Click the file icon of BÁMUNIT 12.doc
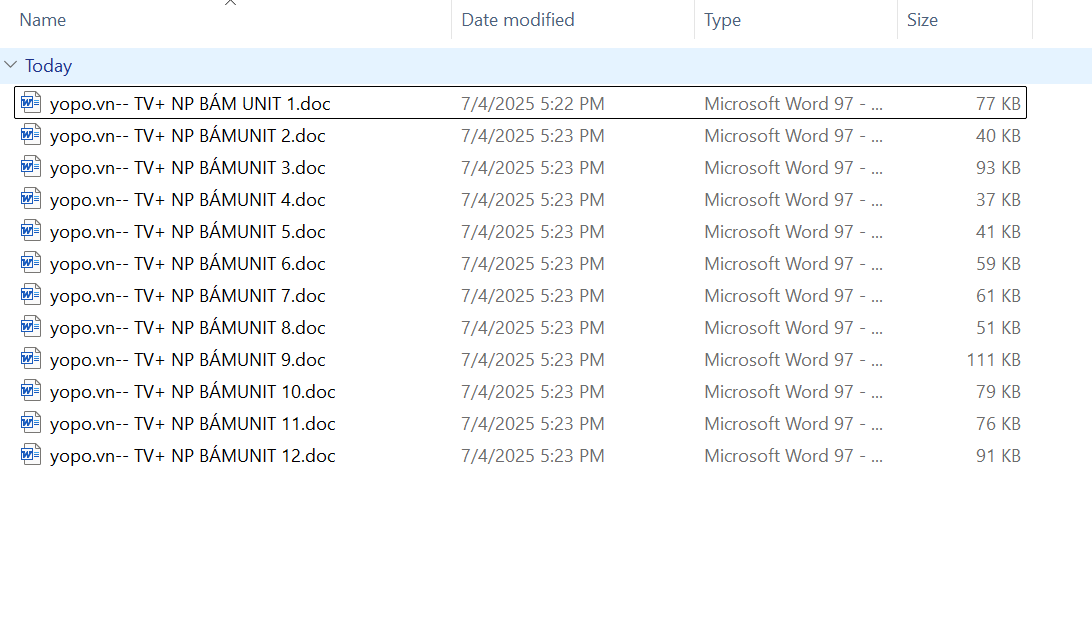The image size is (1092, 643). [31, 455]
